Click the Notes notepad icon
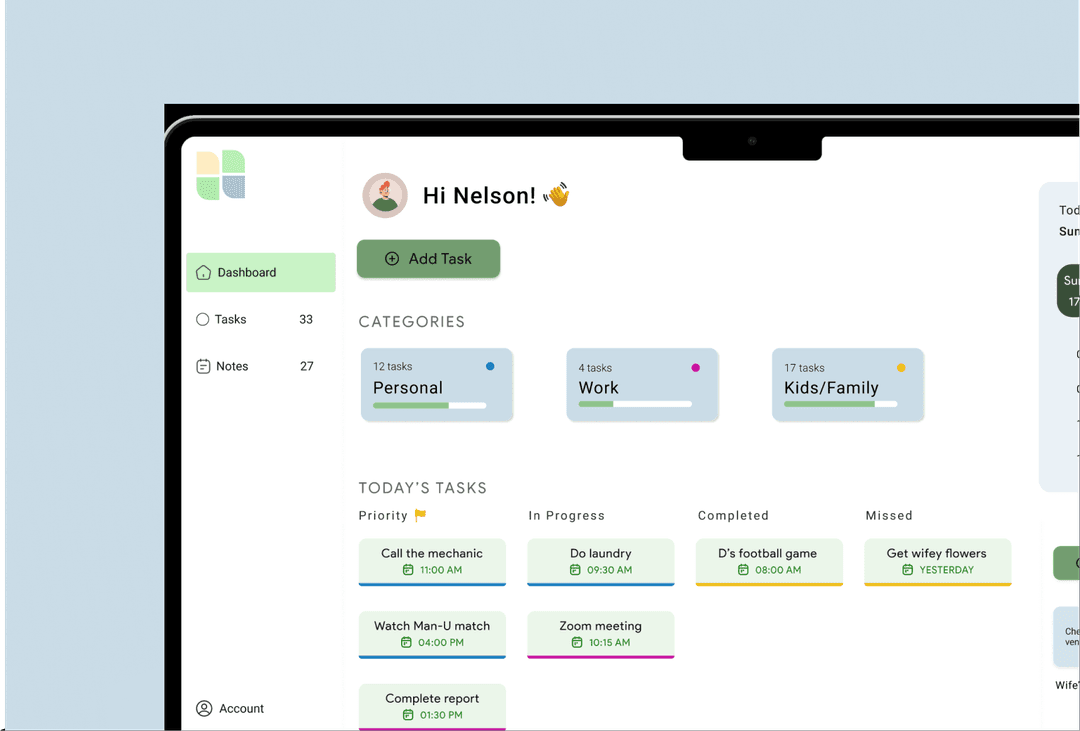Viewport: 1080px width, 731px height. [x=204, y=366]
